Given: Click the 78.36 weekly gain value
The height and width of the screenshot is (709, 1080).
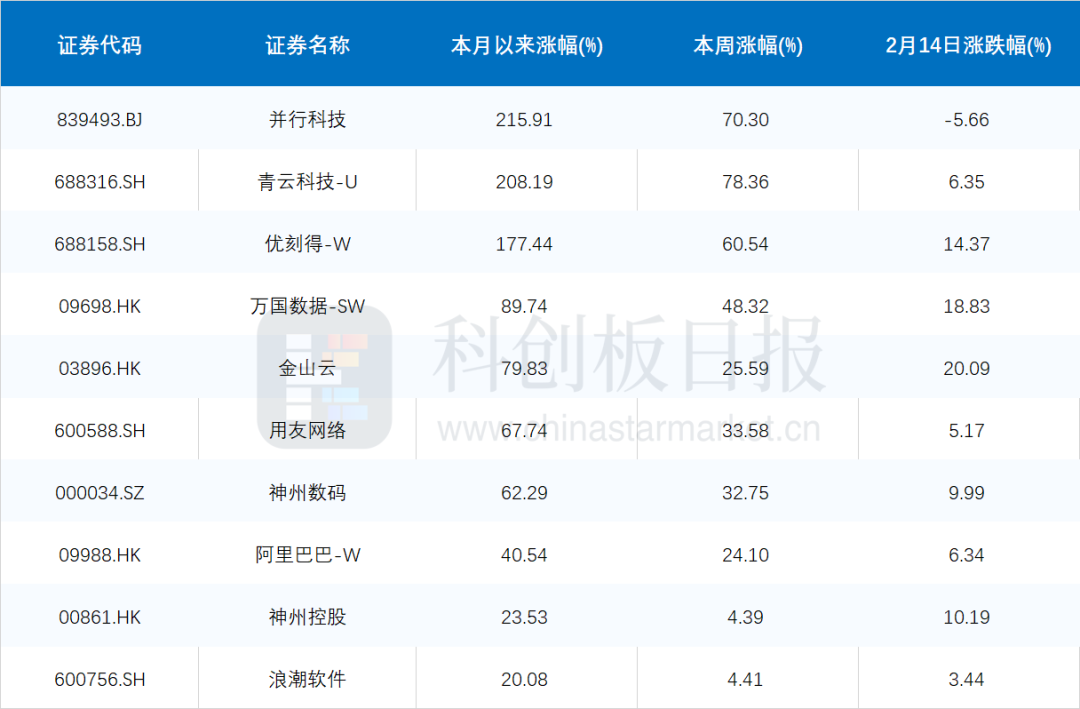Looking at the screenshot, I should click(746, 182).
